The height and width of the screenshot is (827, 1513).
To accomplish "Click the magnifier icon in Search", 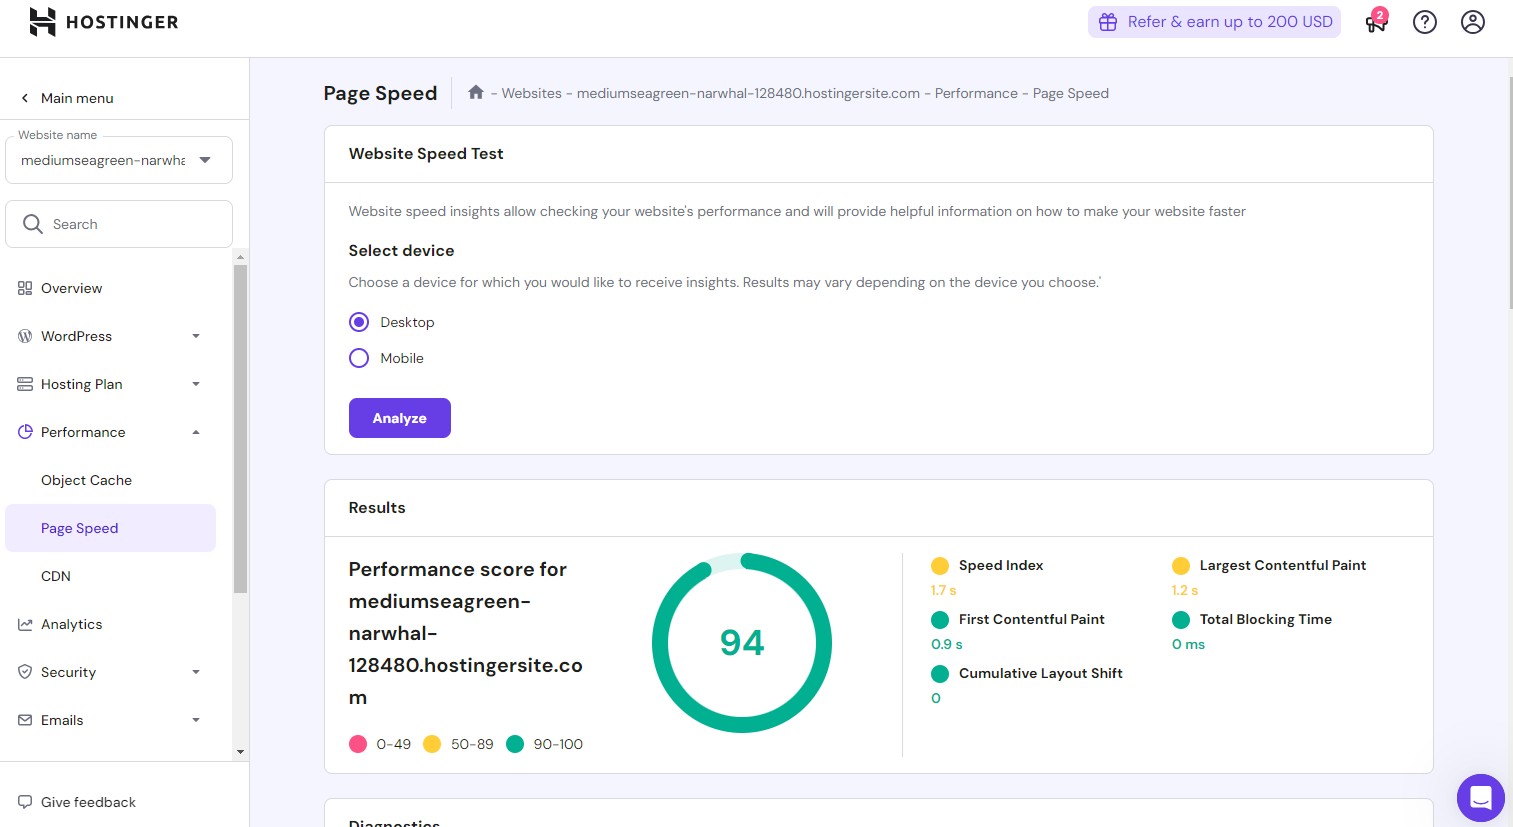I will click(33, 224).
